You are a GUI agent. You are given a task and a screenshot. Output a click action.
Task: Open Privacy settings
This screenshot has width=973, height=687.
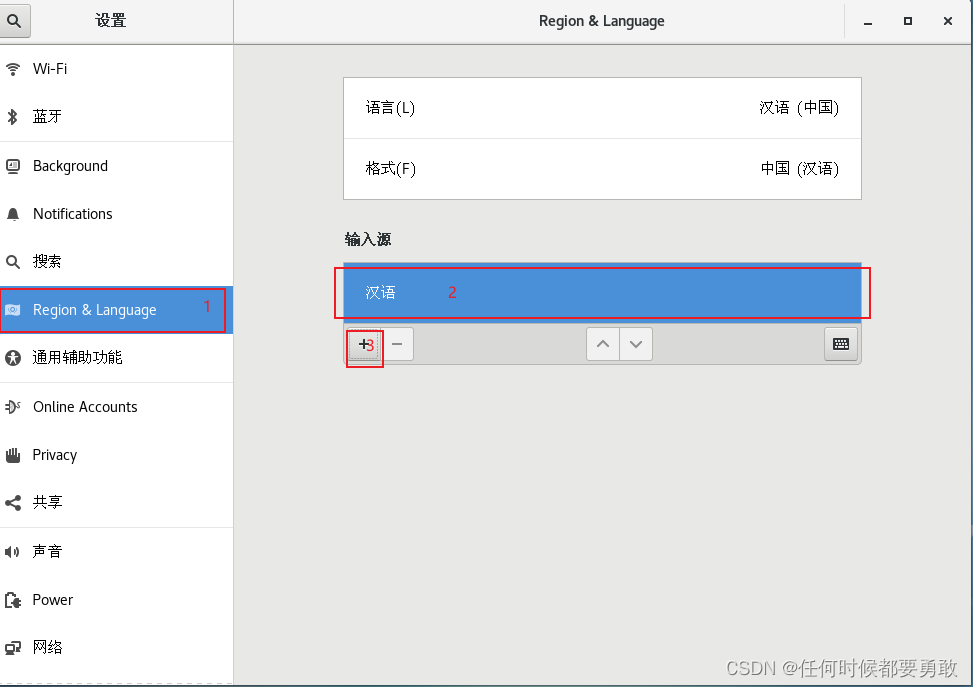point(117,455)
